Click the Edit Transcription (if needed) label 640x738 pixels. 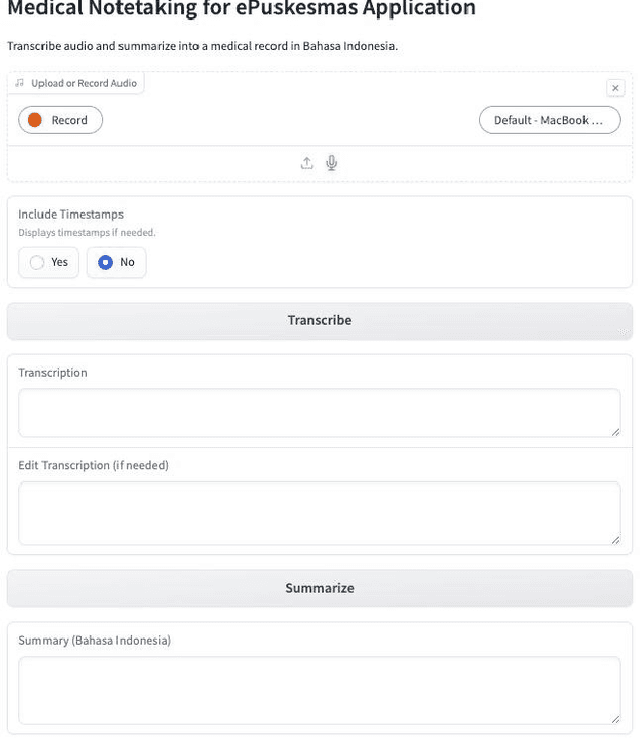click(93, 465)
